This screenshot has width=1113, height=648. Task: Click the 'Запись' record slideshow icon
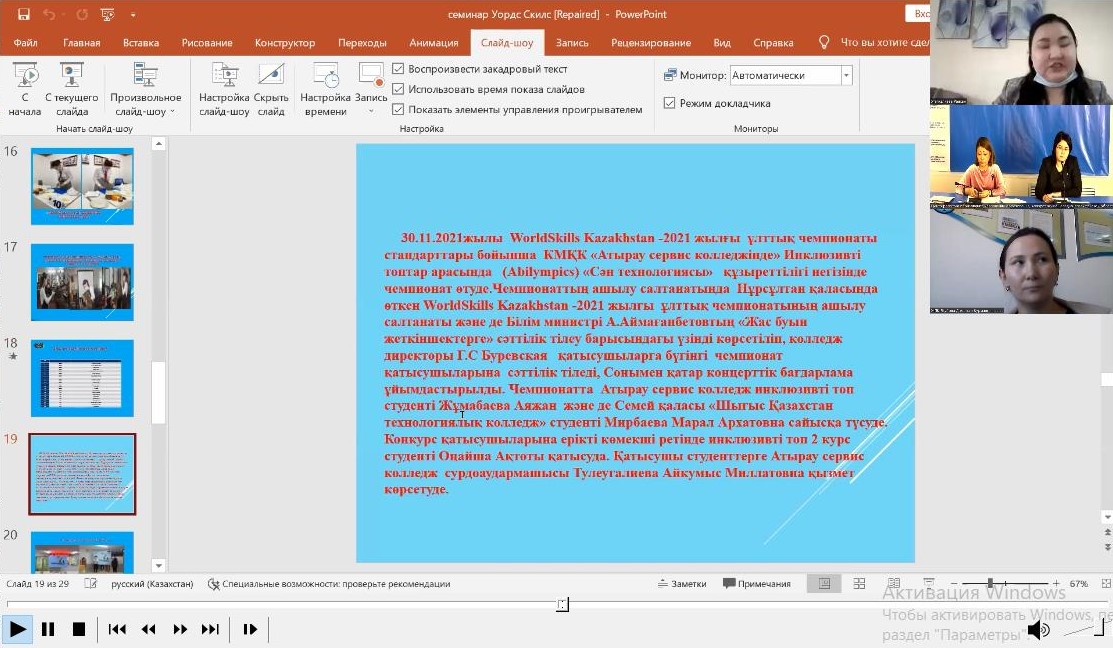coord(371,74)
